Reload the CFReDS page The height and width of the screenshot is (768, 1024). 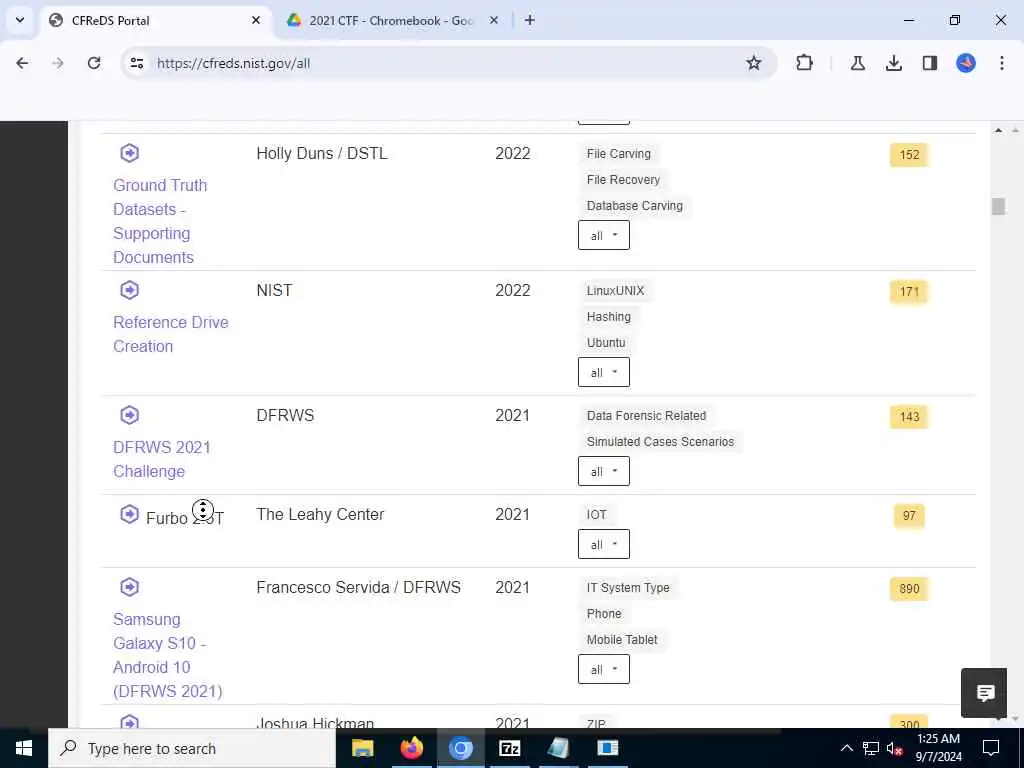click(x=94, y=63)
